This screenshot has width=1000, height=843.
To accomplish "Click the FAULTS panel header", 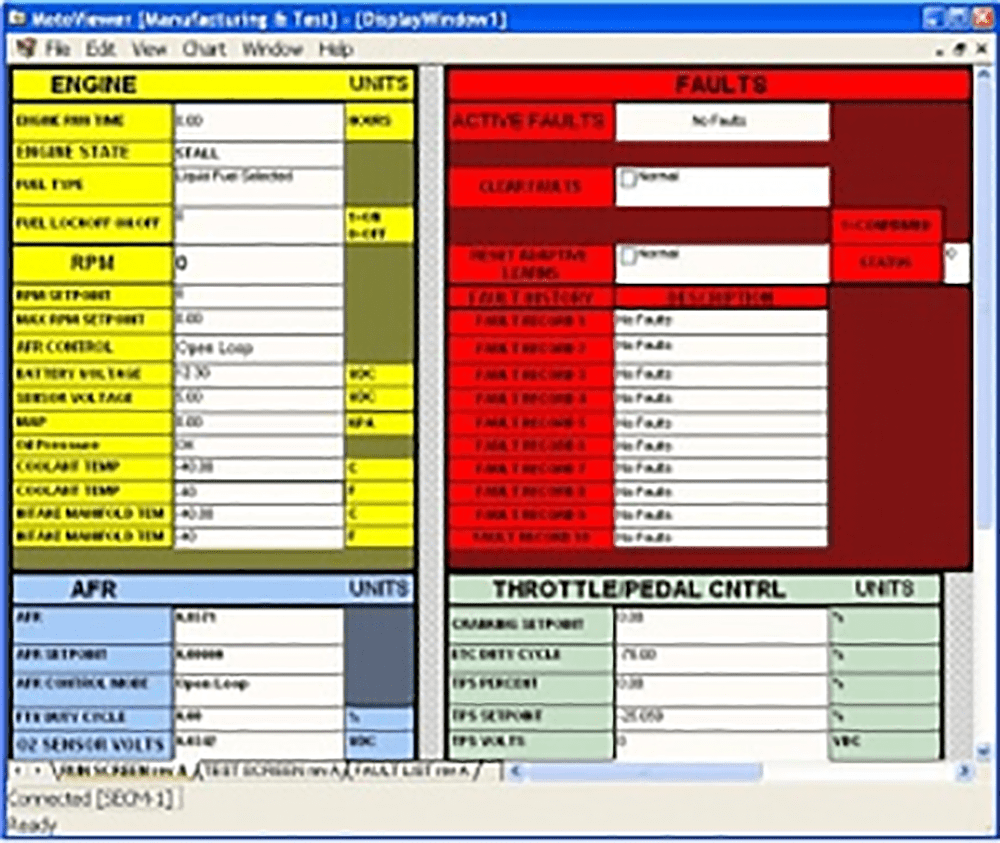I will [x=709, y=84].
